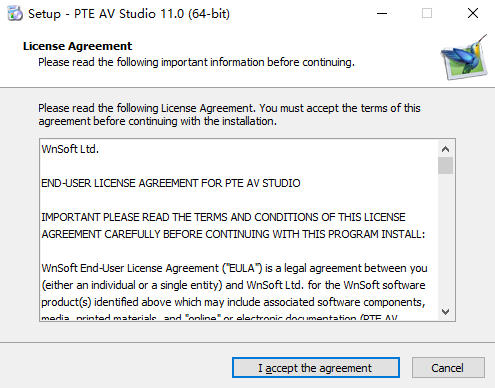The height and width of the screenshot is (388, 495).
Task: Minimize the setup window
Action: 382,14
